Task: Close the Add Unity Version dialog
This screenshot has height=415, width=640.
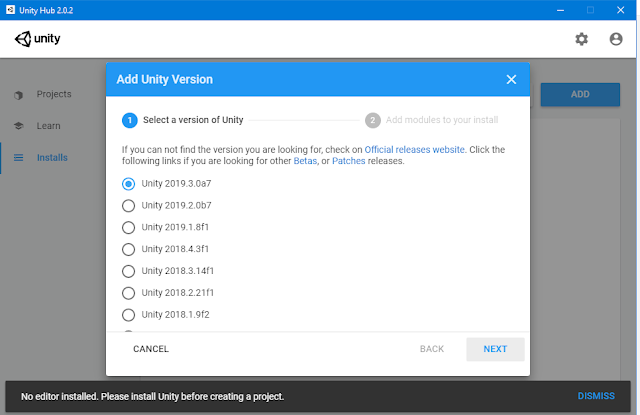Action: 511,79
